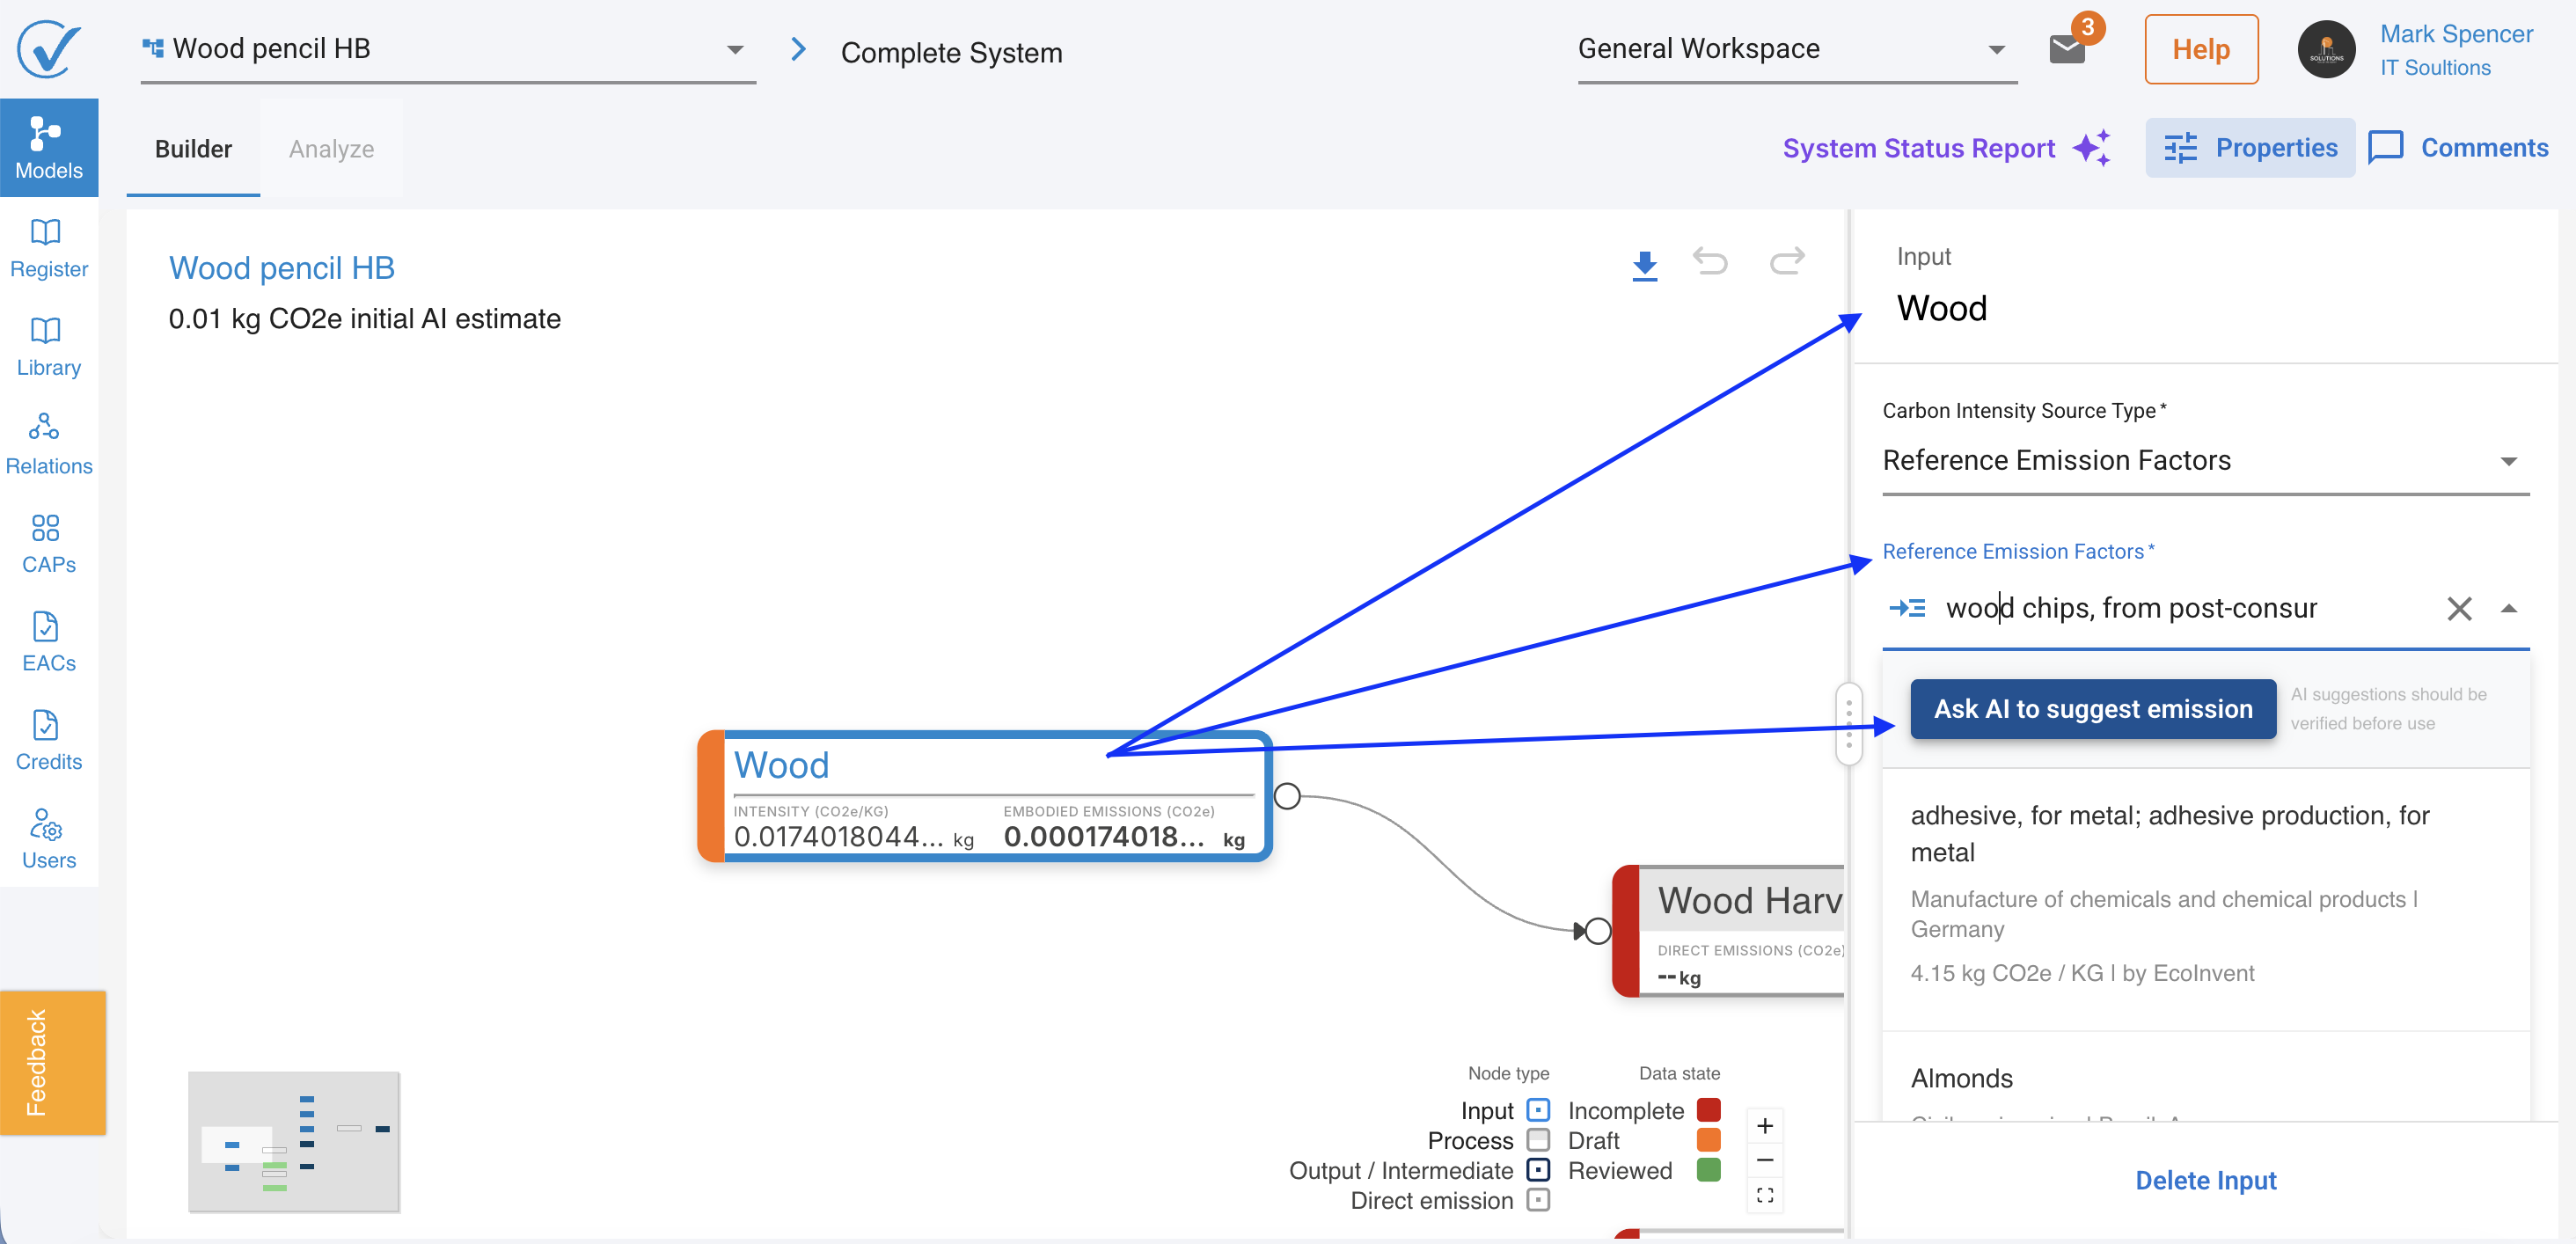Toggle the Direct emission legend box

click(1539, 1200)
